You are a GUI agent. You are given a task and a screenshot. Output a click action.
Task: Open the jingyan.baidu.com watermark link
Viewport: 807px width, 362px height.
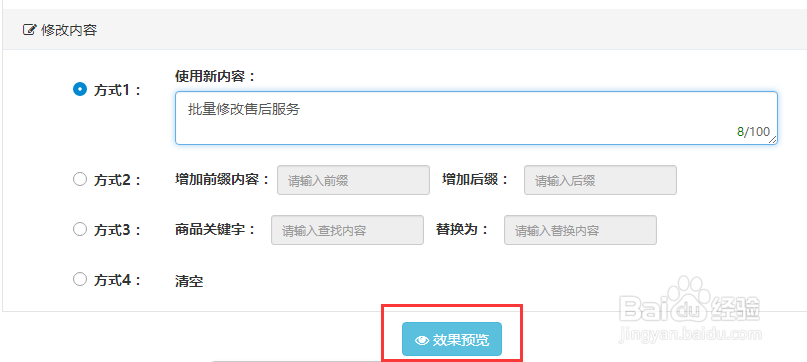691,332
